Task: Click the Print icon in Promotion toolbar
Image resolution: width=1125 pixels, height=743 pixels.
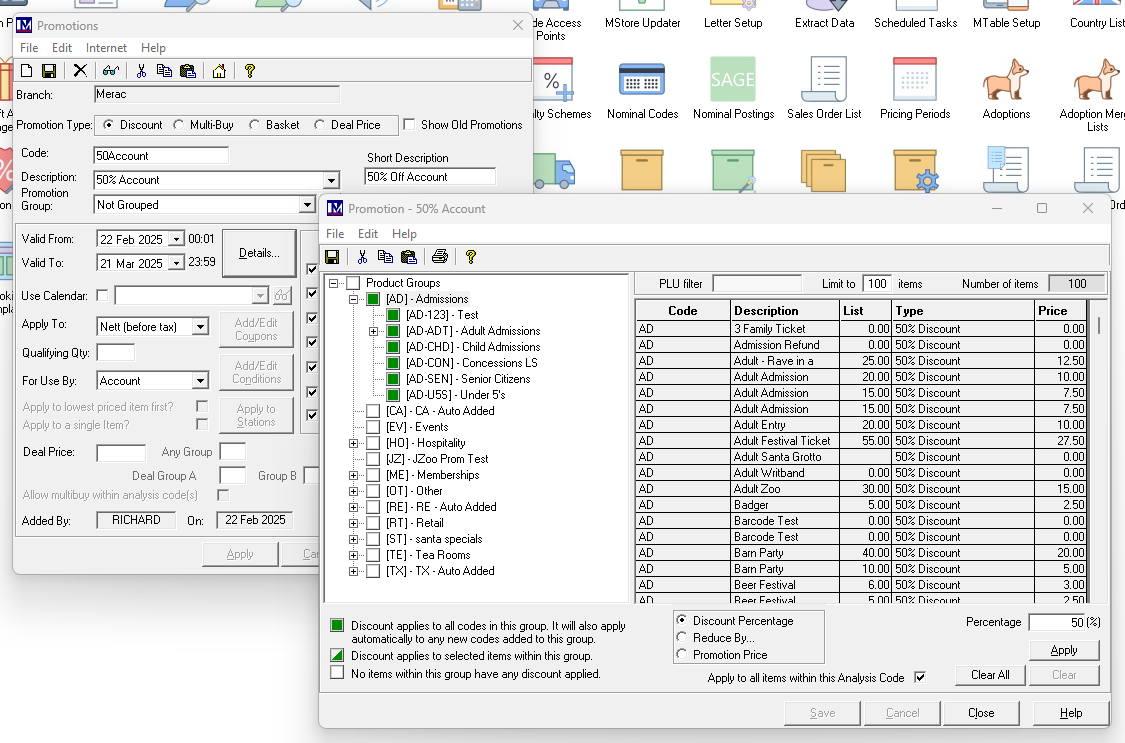Action: [439, 257]
